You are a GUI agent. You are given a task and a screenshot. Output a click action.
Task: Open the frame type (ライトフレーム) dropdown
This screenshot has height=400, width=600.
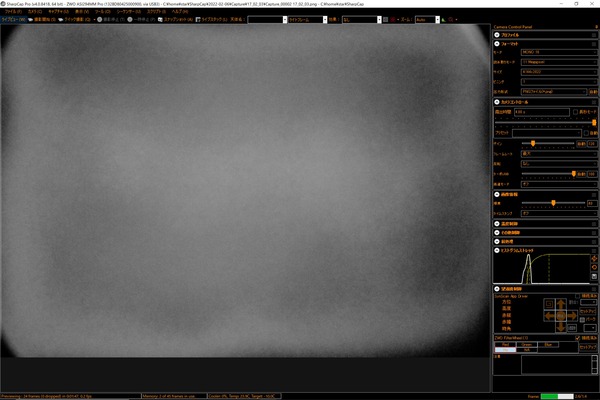tap(325, 20)
